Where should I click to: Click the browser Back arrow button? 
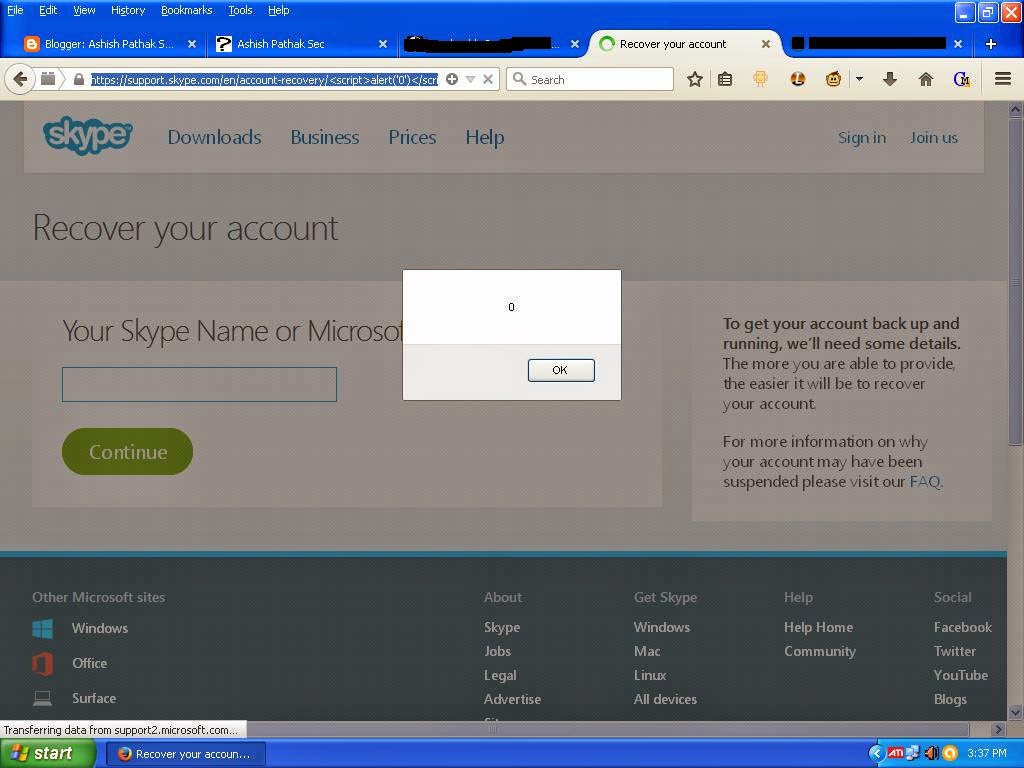pyautogui.click(x=20, y=80)
